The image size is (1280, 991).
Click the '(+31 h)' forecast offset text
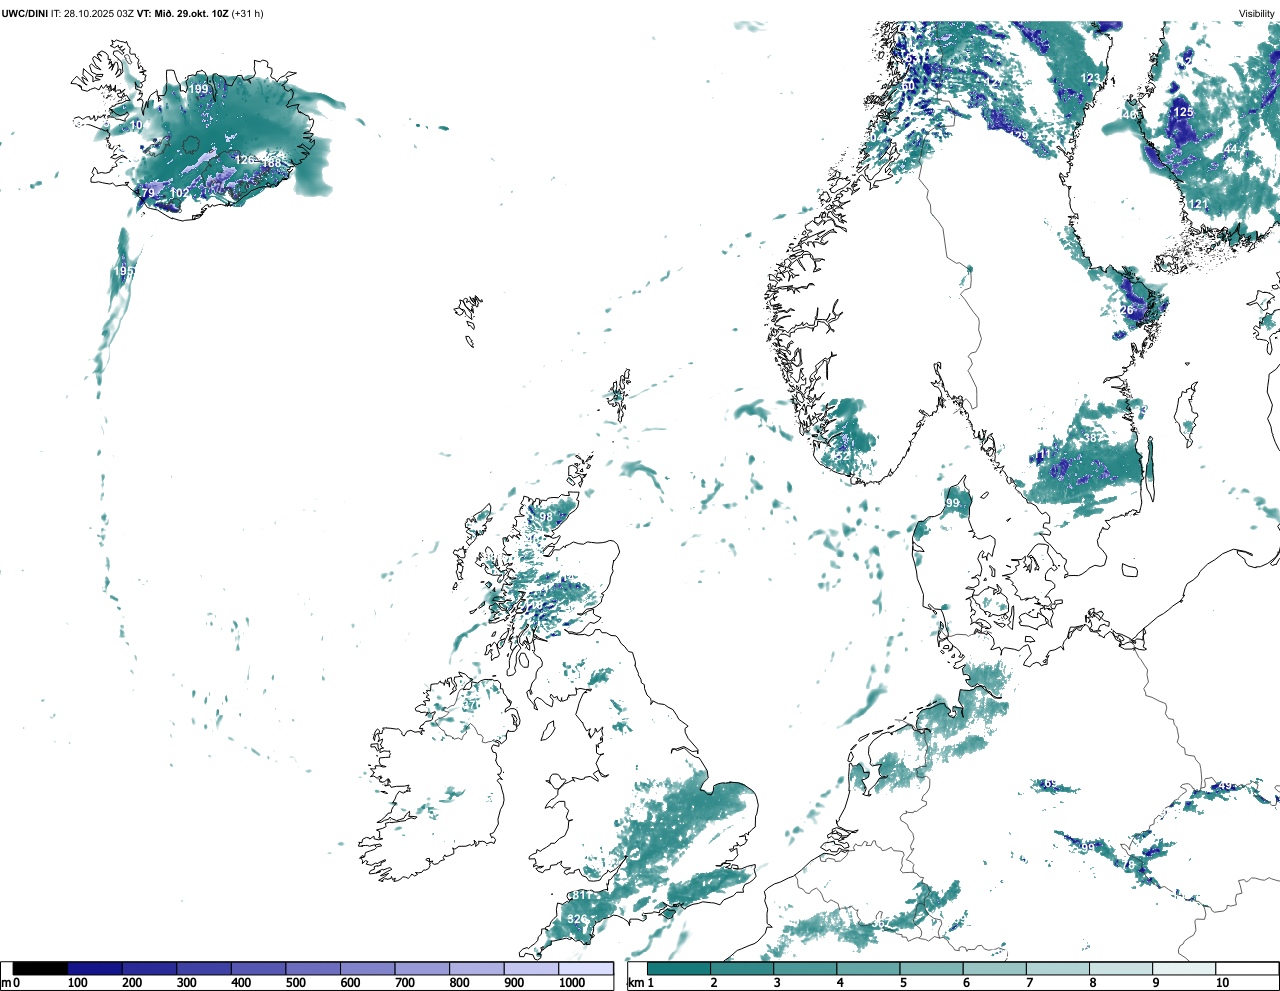[x=247, y=14]
